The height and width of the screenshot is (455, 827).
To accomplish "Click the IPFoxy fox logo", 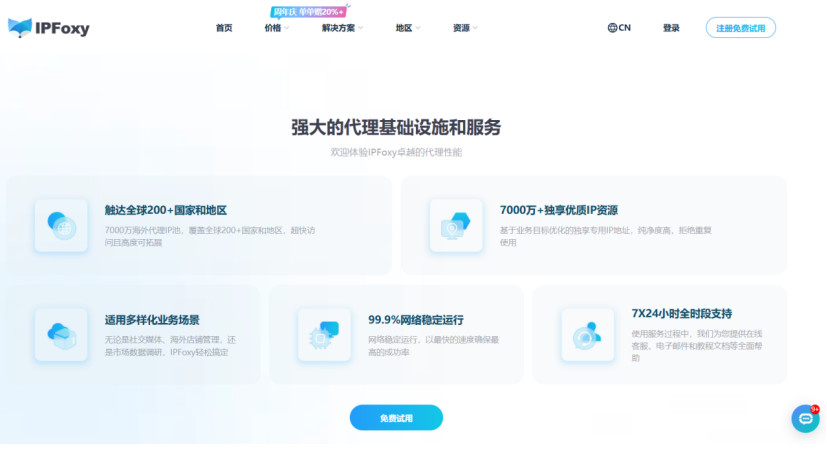I will [x=19, y=28].
